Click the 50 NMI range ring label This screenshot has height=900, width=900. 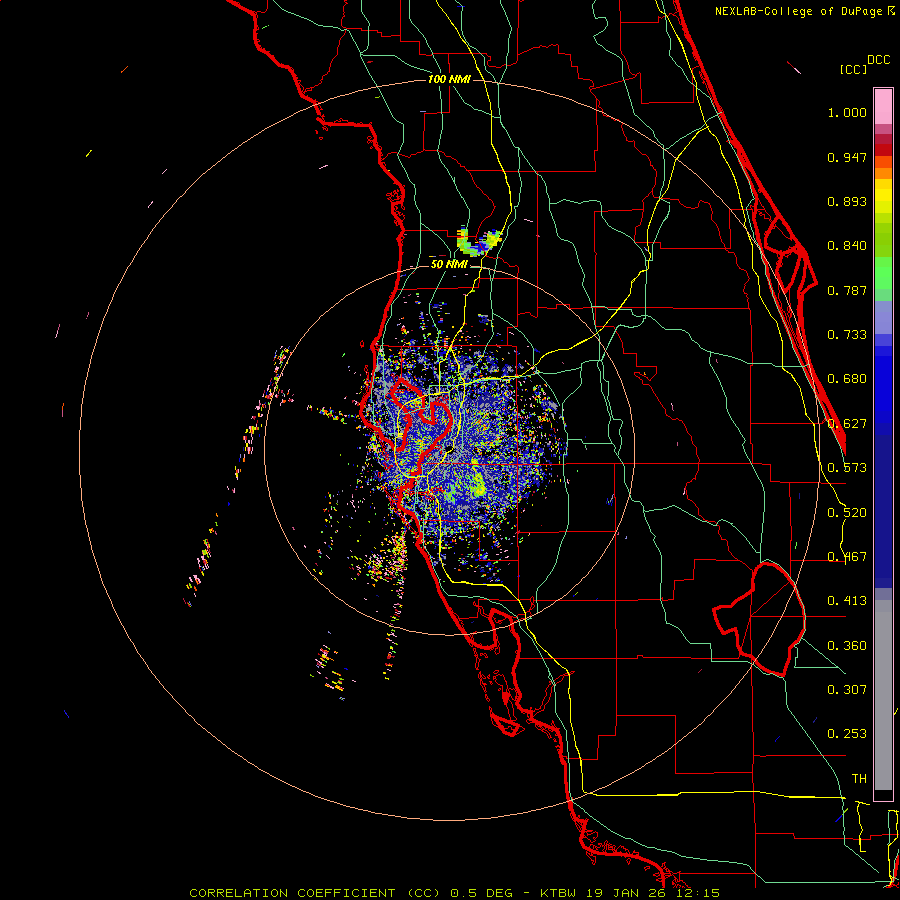[x=449, y=265]
